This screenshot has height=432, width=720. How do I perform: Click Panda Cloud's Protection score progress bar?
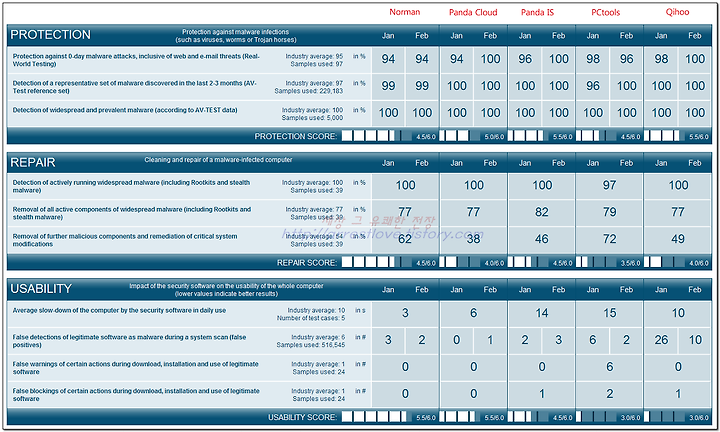tap(460, 136)
